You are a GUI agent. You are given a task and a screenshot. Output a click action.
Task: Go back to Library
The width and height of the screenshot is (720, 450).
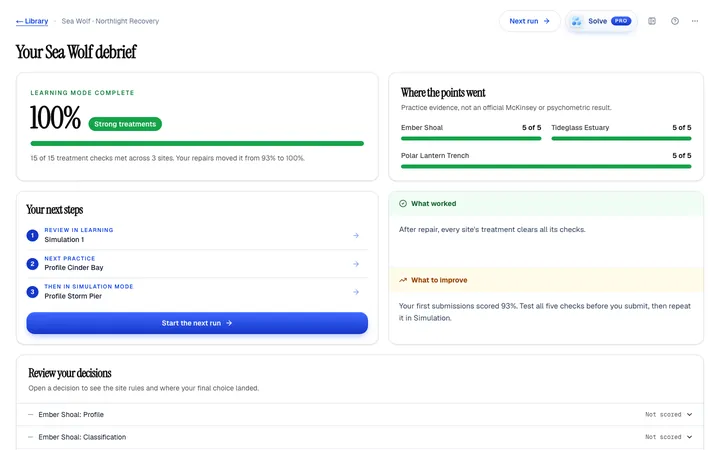coord(32,21)
